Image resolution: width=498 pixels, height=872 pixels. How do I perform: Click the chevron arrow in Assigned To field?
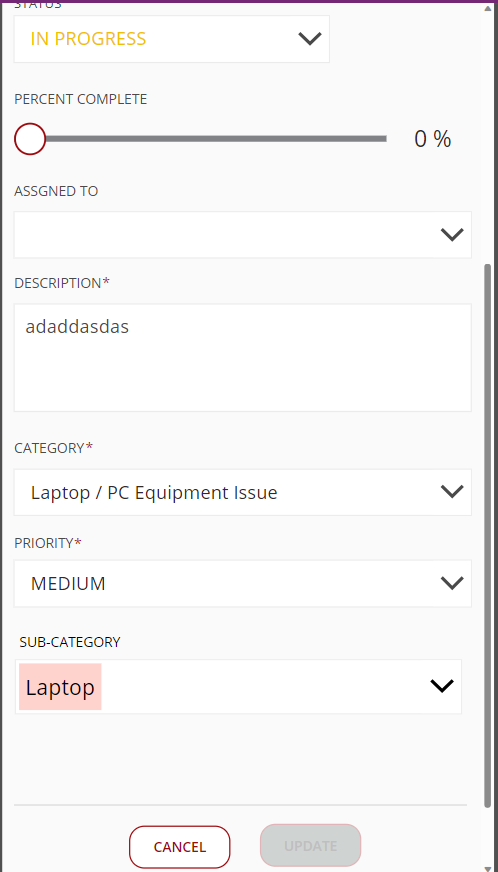[452, 235]
